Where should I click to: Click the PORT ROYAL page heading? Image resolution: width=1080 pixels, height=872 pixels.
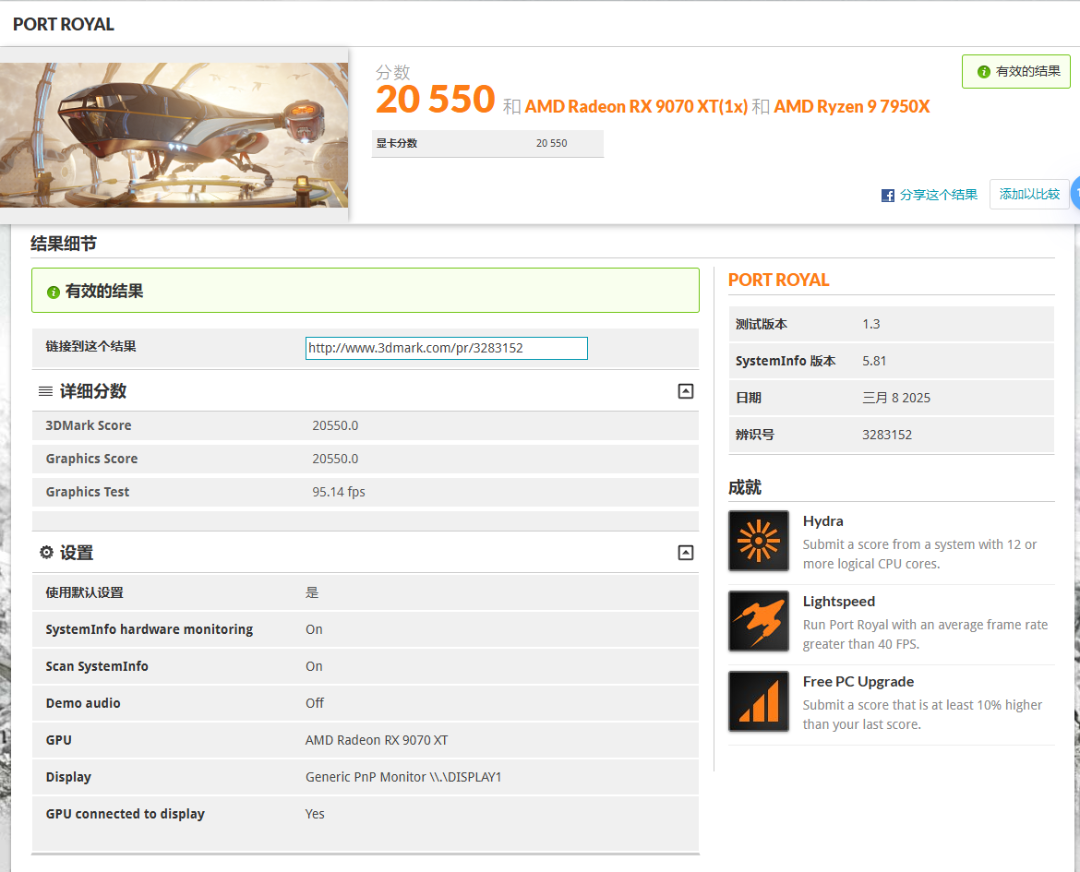[x=63, y=24]
